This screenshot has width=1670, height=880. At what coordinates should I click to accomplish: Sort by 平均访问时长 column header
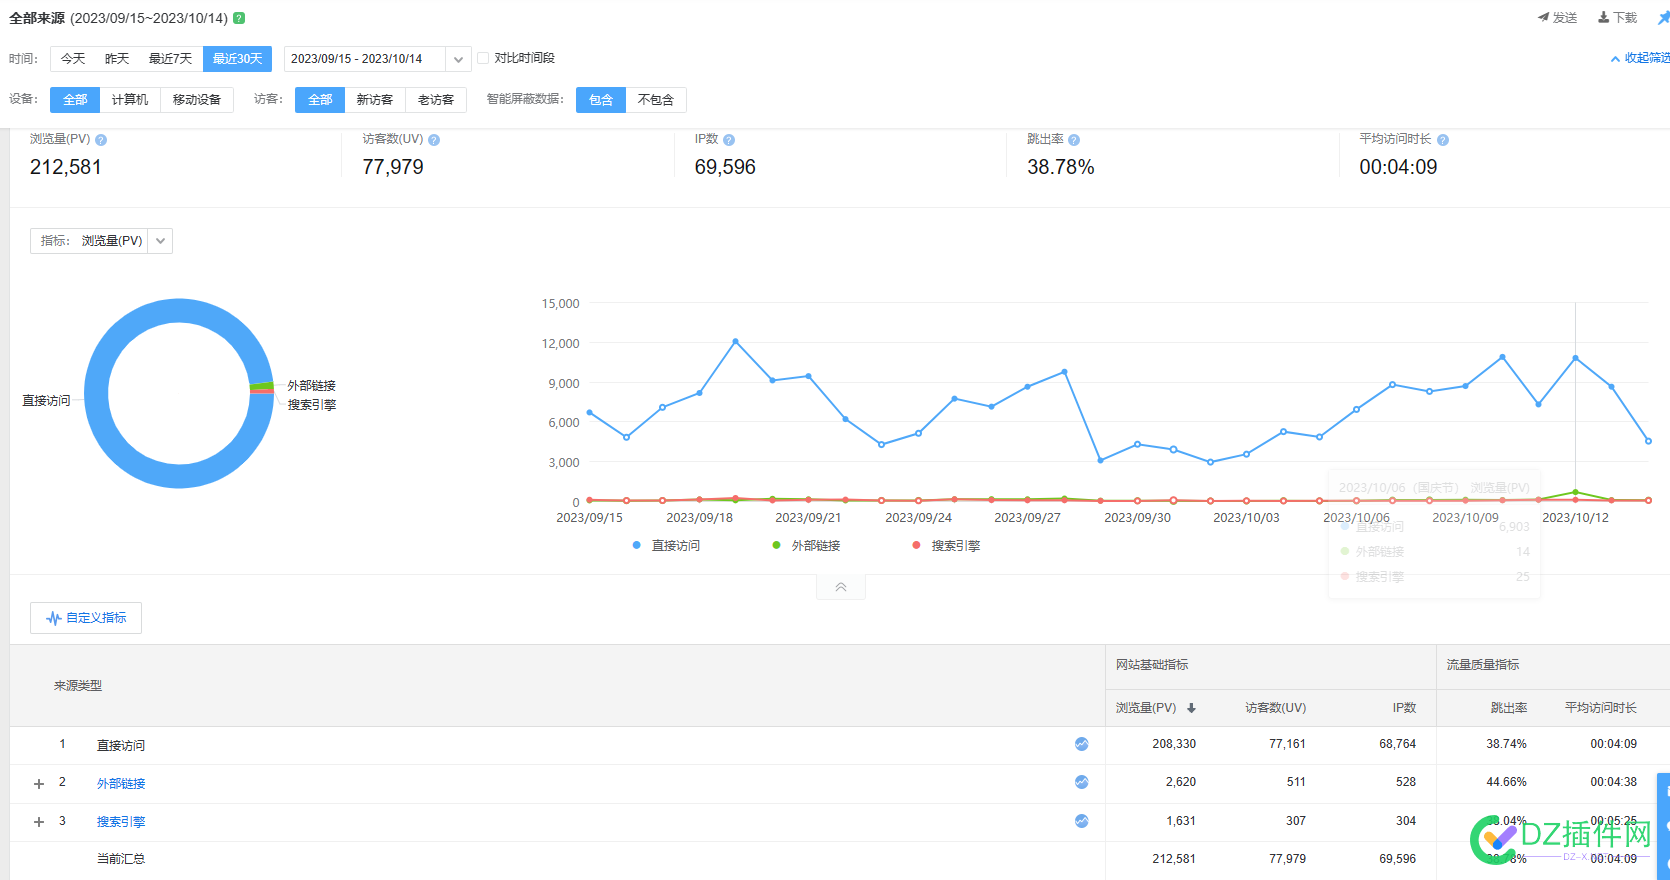(x=1601, y=708)
